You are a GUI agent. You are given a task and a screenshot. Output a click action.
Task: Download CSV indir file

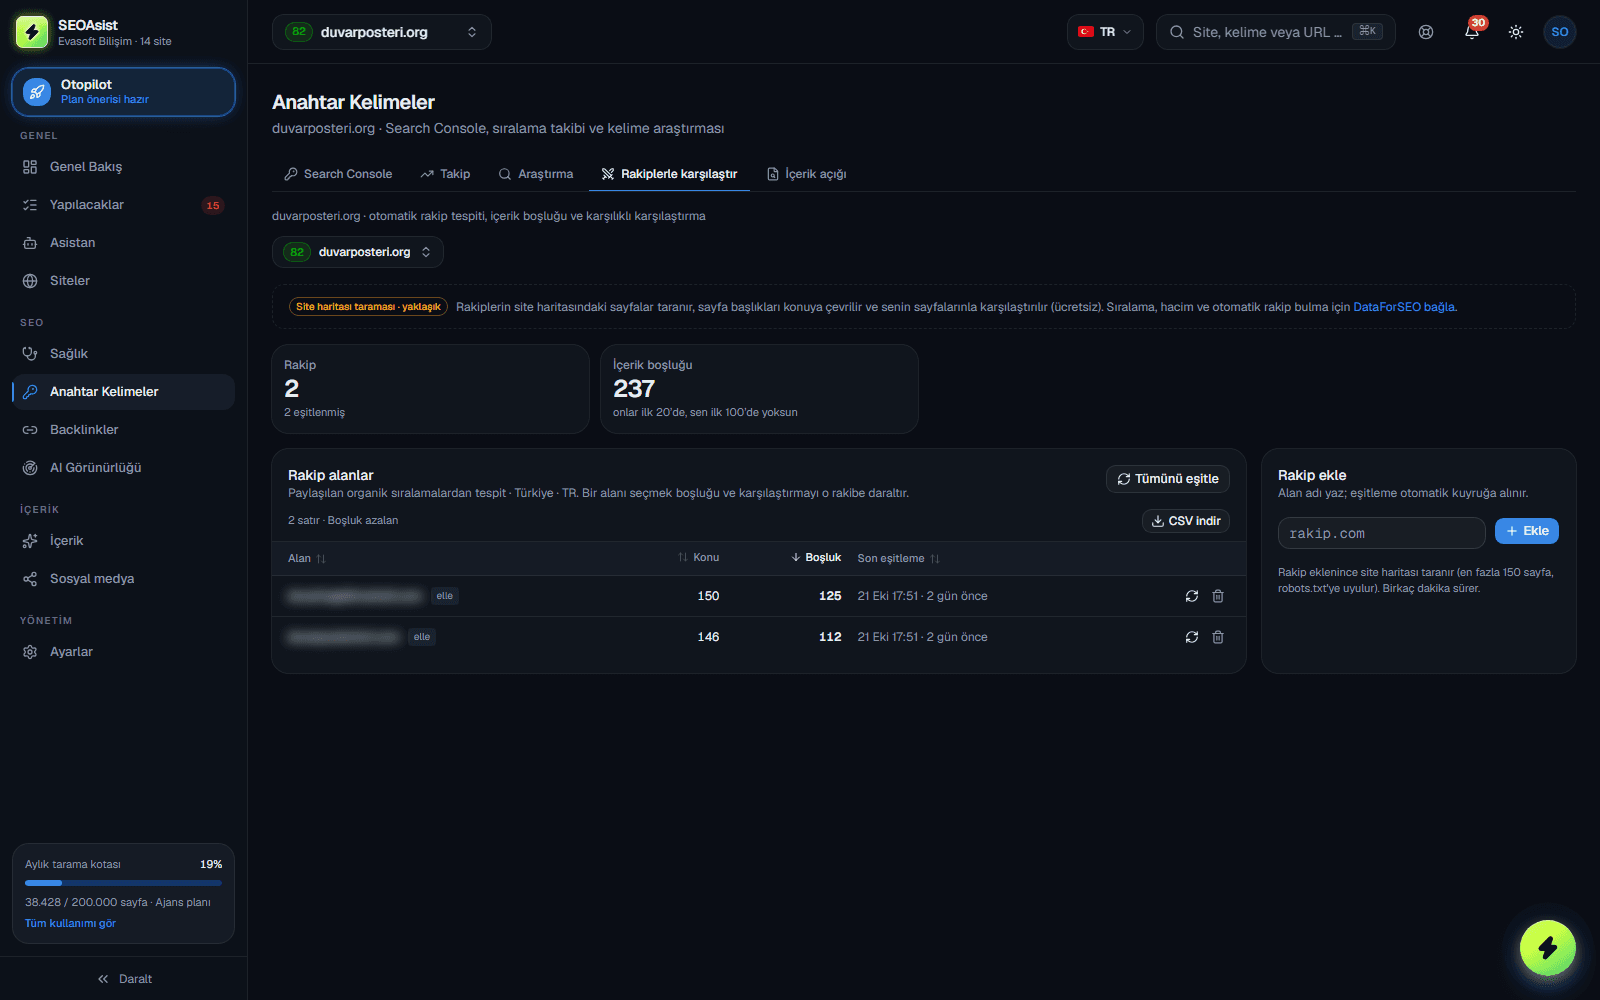point(1186,521)
